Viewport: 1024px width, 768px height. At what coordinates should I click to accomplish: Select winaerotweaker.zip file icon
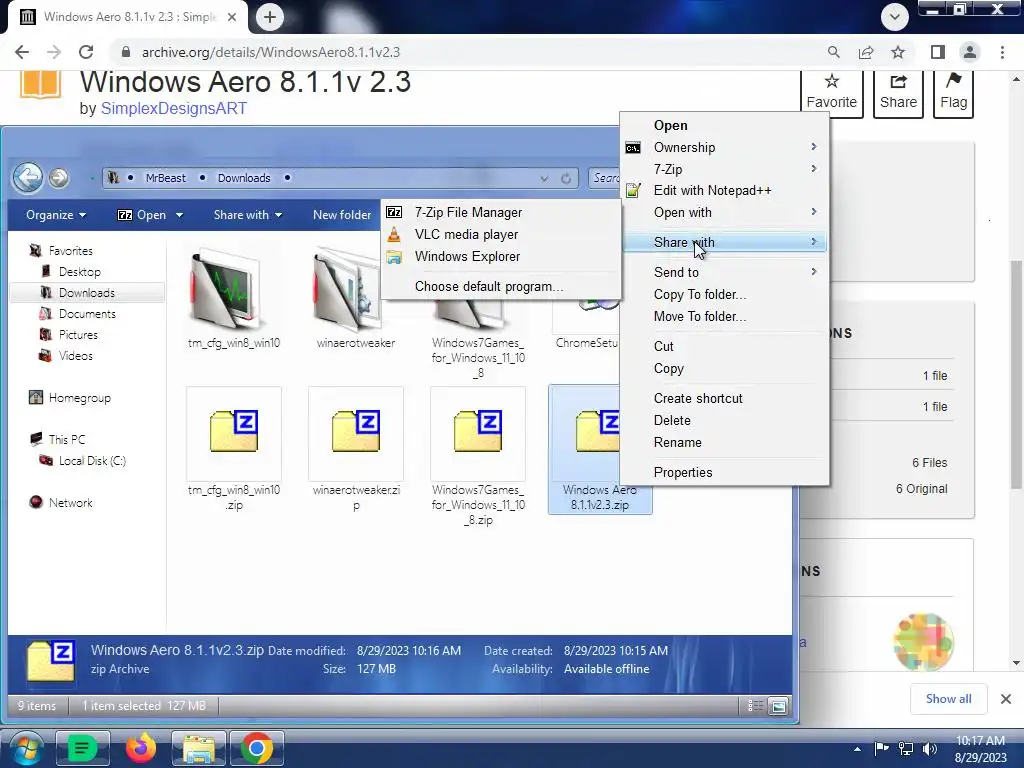(356, 431)
